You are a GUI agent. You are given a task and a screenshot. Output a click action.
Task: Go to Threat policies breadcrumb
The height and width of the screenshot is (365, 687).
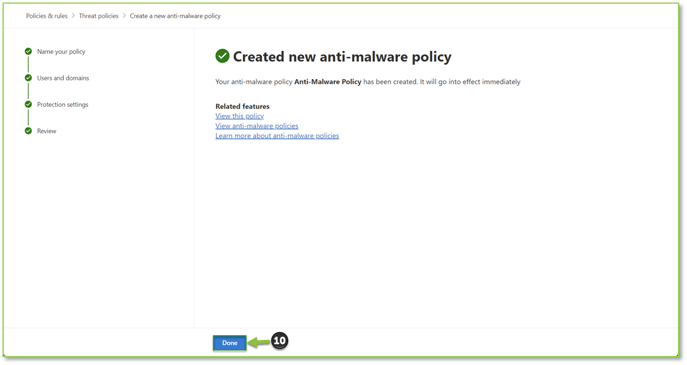tap(99, 16)
